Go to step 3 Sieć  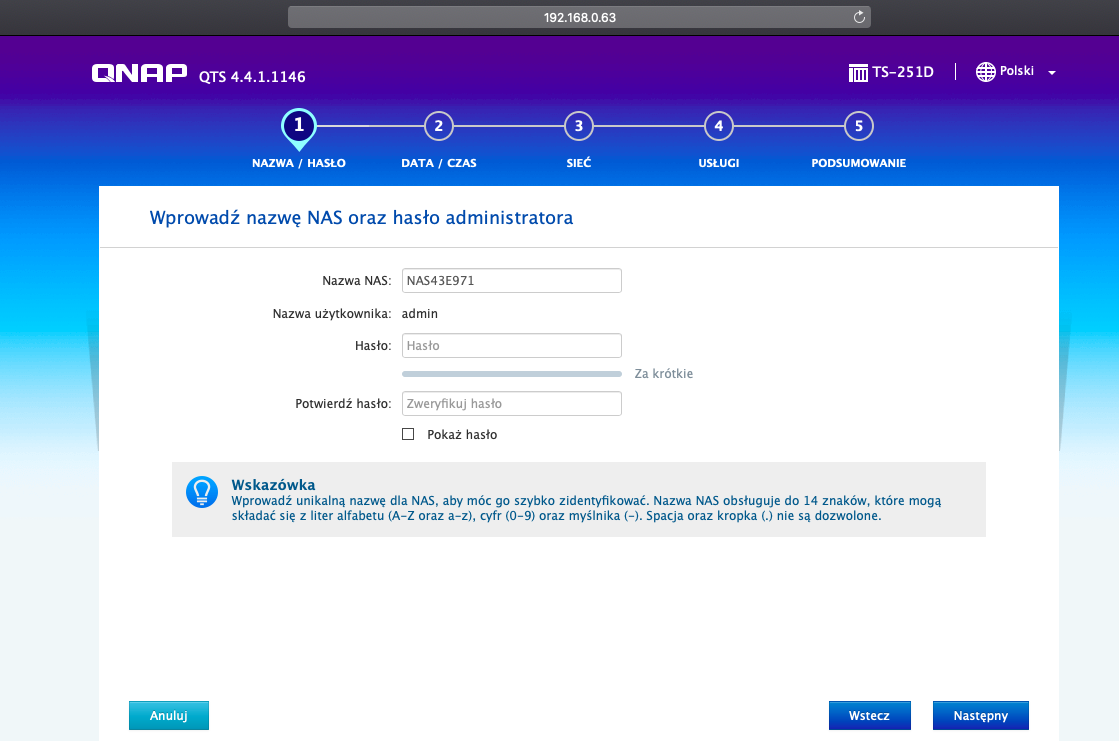pyautogui.click(x=579, y=126)
